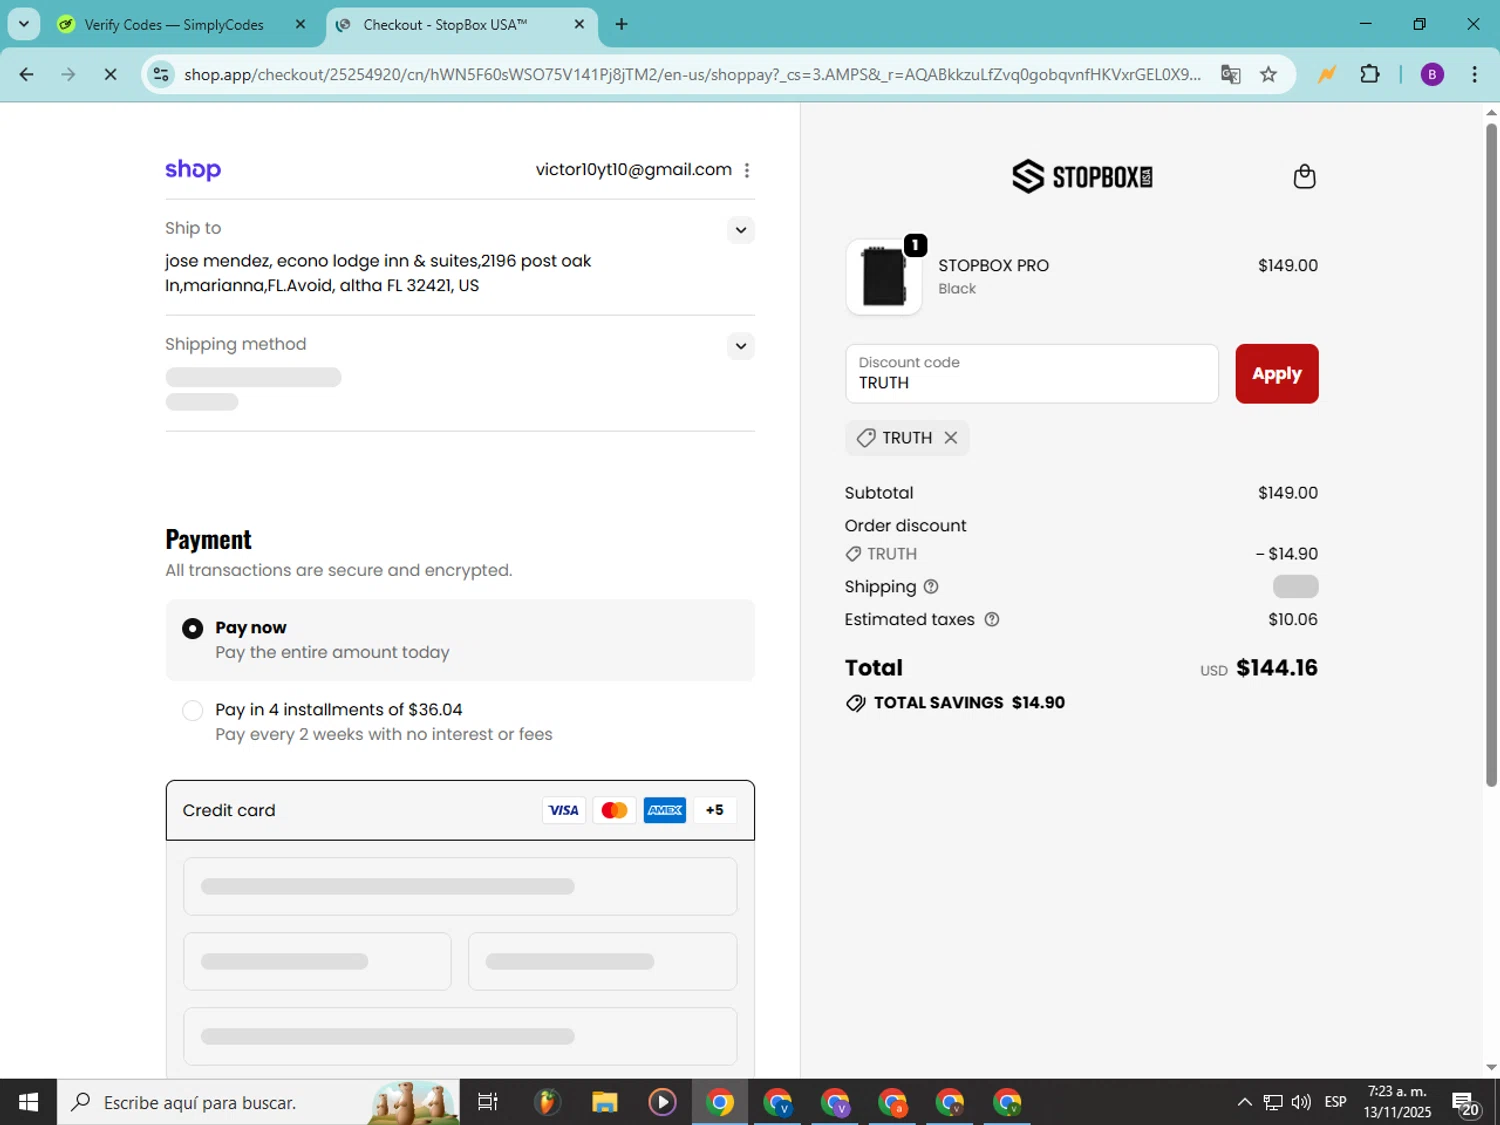Open the account options menu beside the email
Viewport: 1500px width, 1125px height.
(x=747, y=170)
